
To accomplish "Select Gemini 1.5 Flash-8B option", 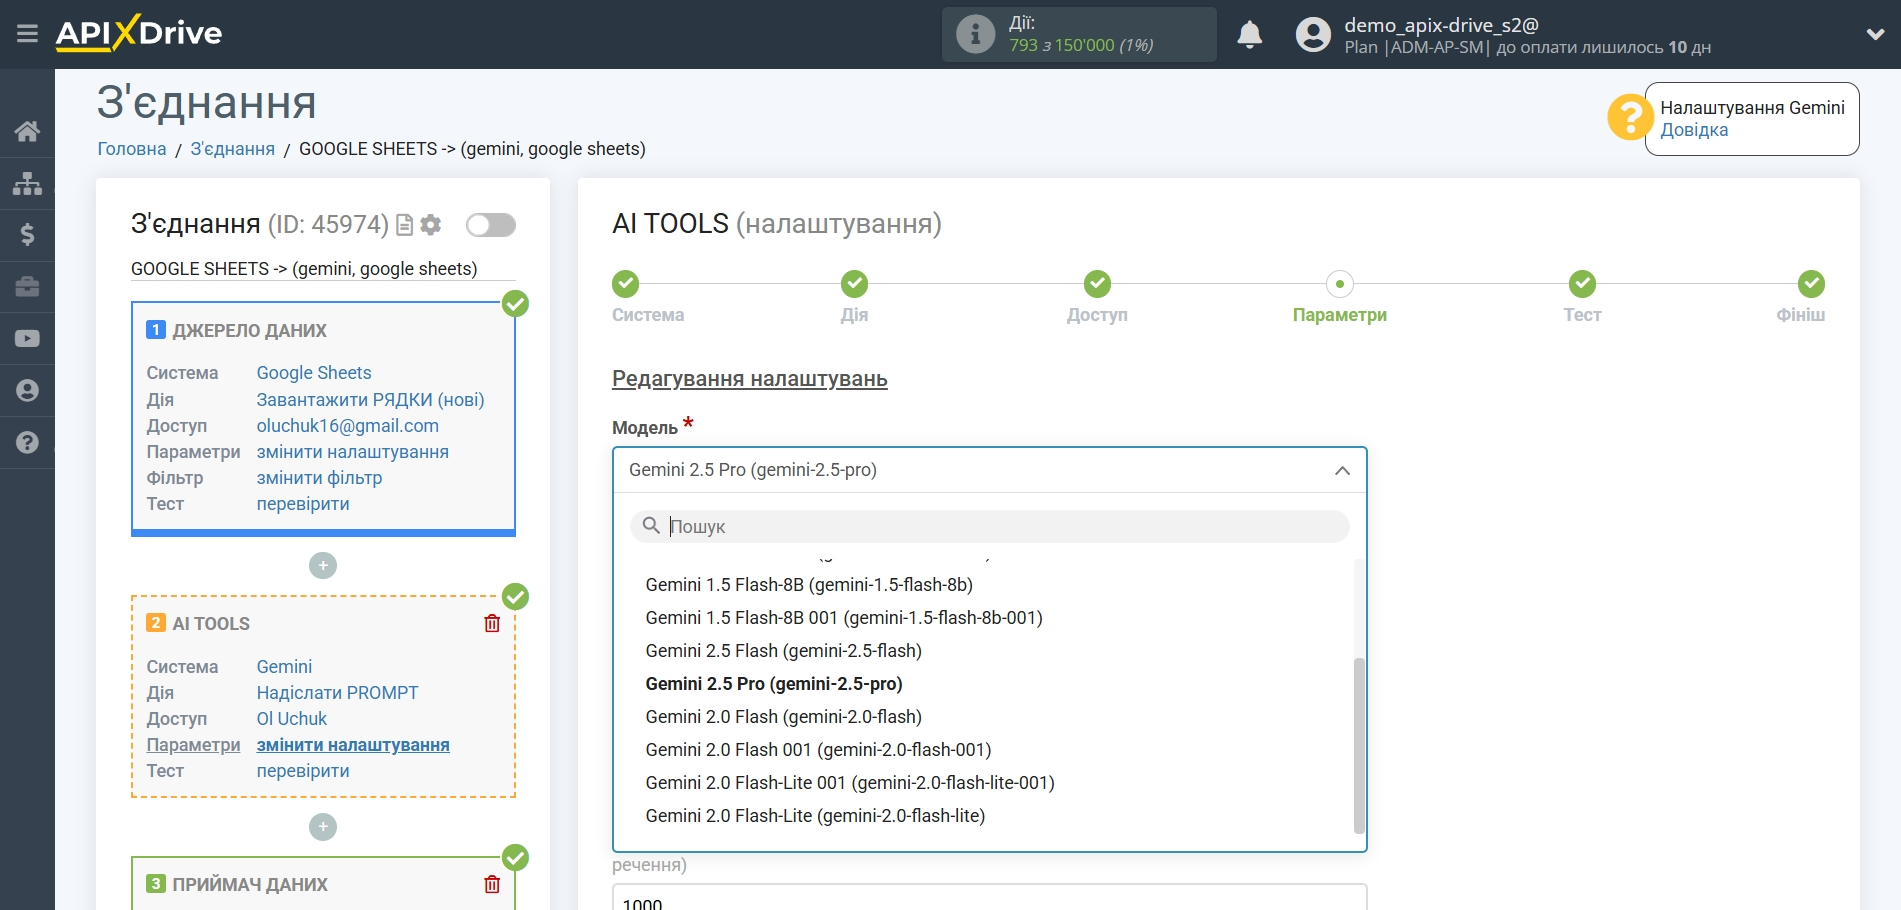I will 809,585.
